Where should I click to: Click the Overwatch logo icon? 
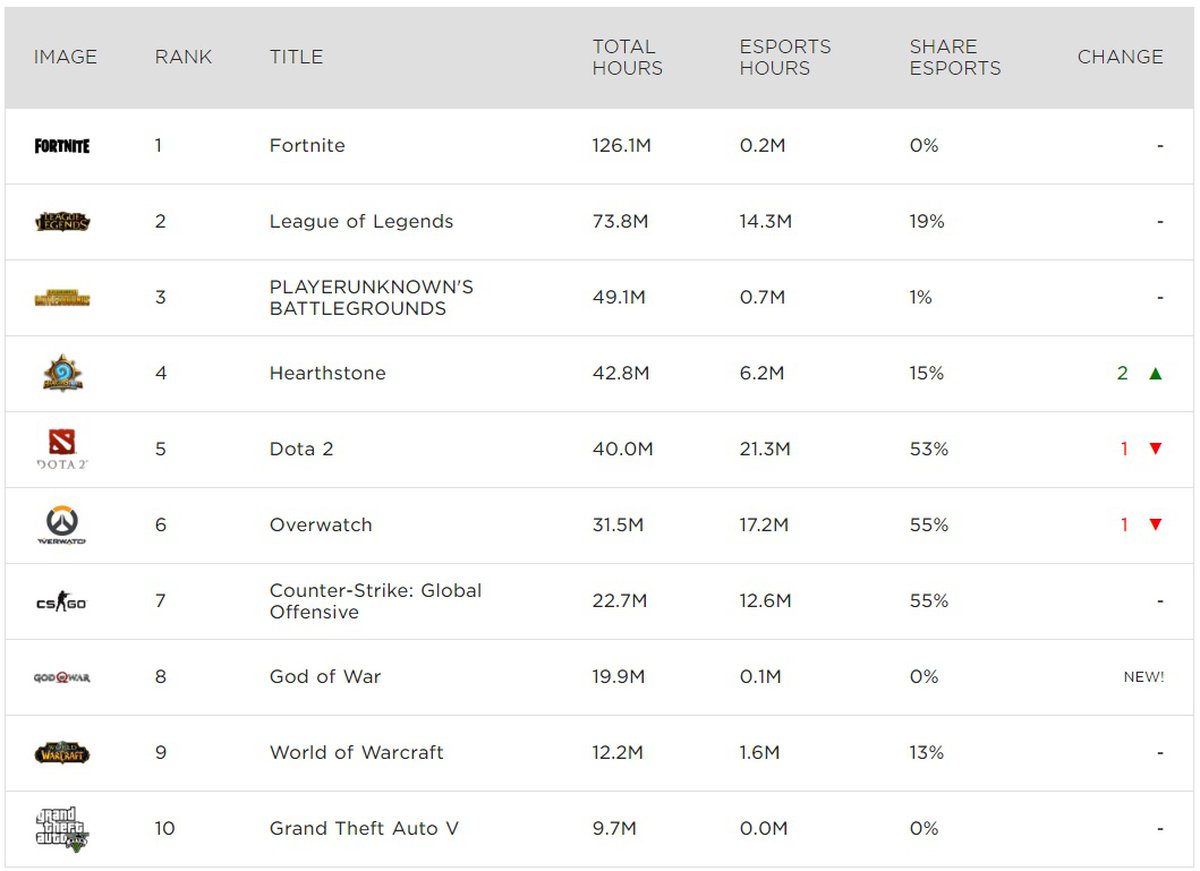coord(62,525)
